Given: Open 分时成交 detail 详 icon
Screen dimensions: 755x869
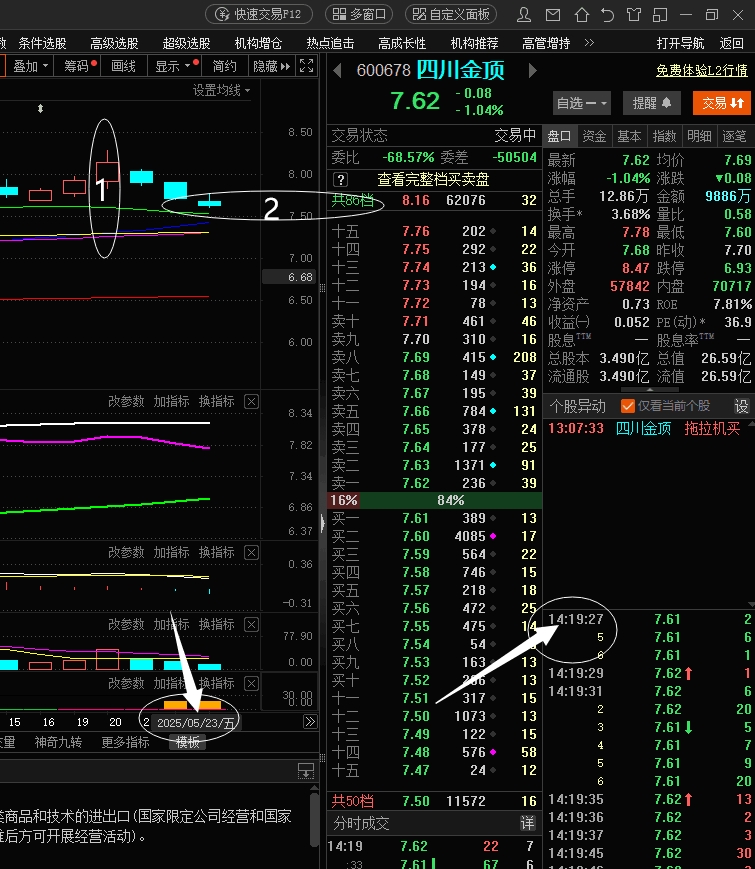Looking at the screenshot, I should [x=528, y=824].
